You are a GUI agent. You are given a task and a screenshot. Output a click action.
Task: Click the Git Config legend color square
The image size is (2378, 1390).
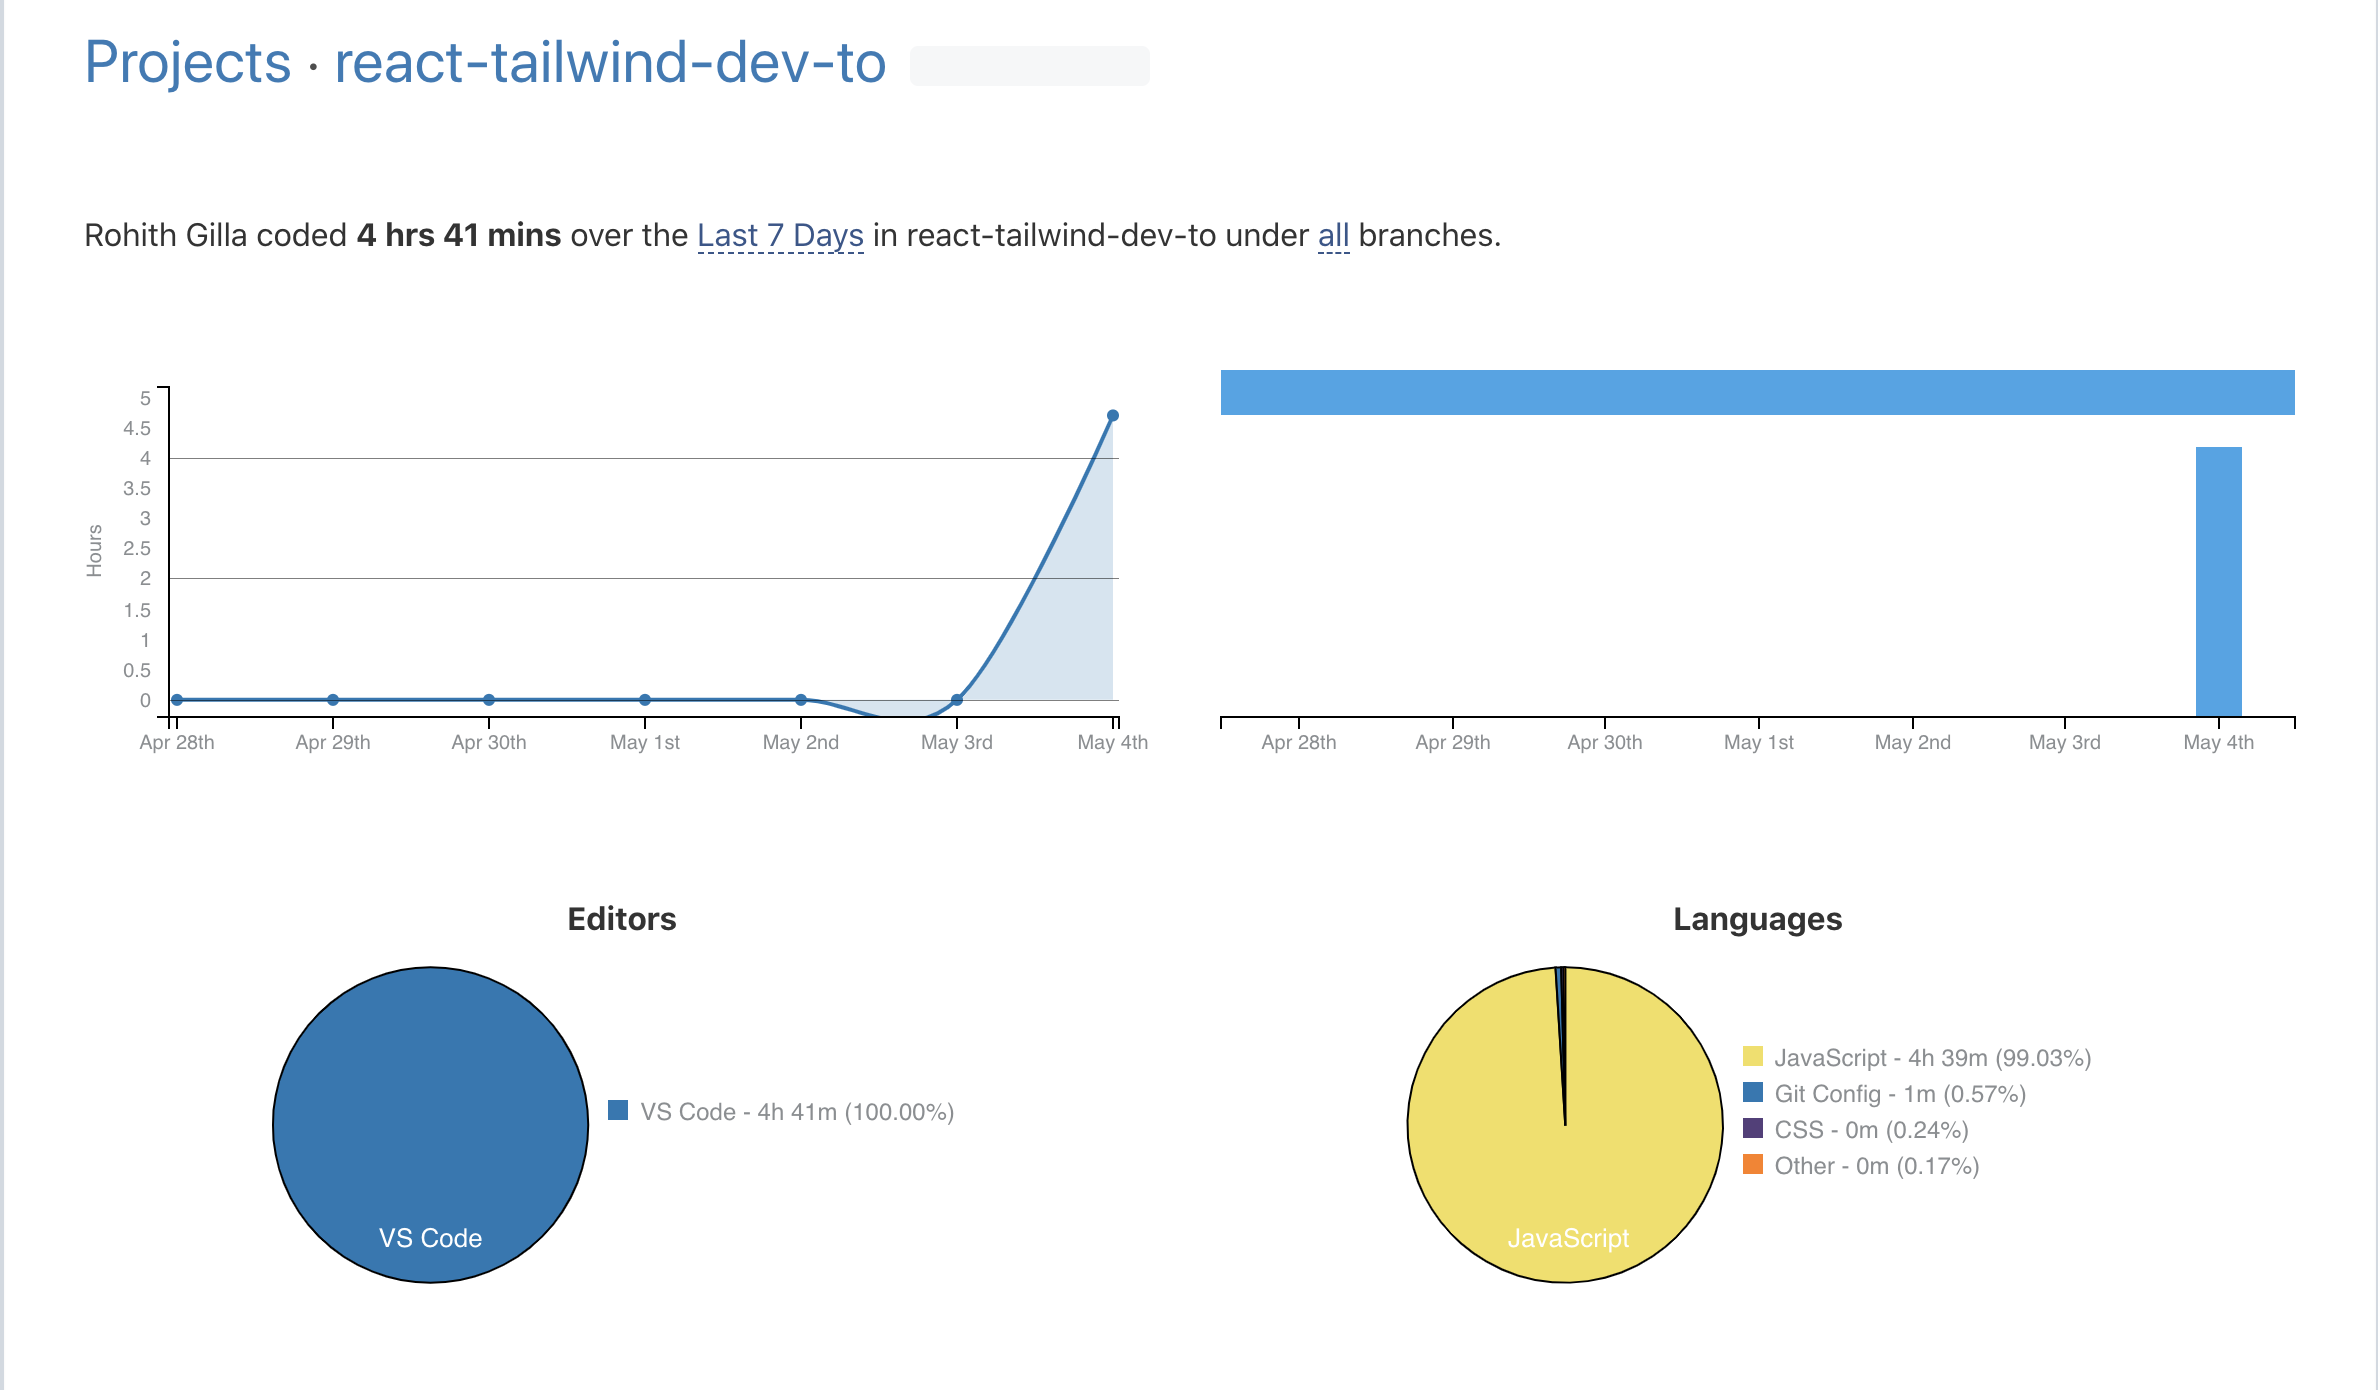1753,1093
